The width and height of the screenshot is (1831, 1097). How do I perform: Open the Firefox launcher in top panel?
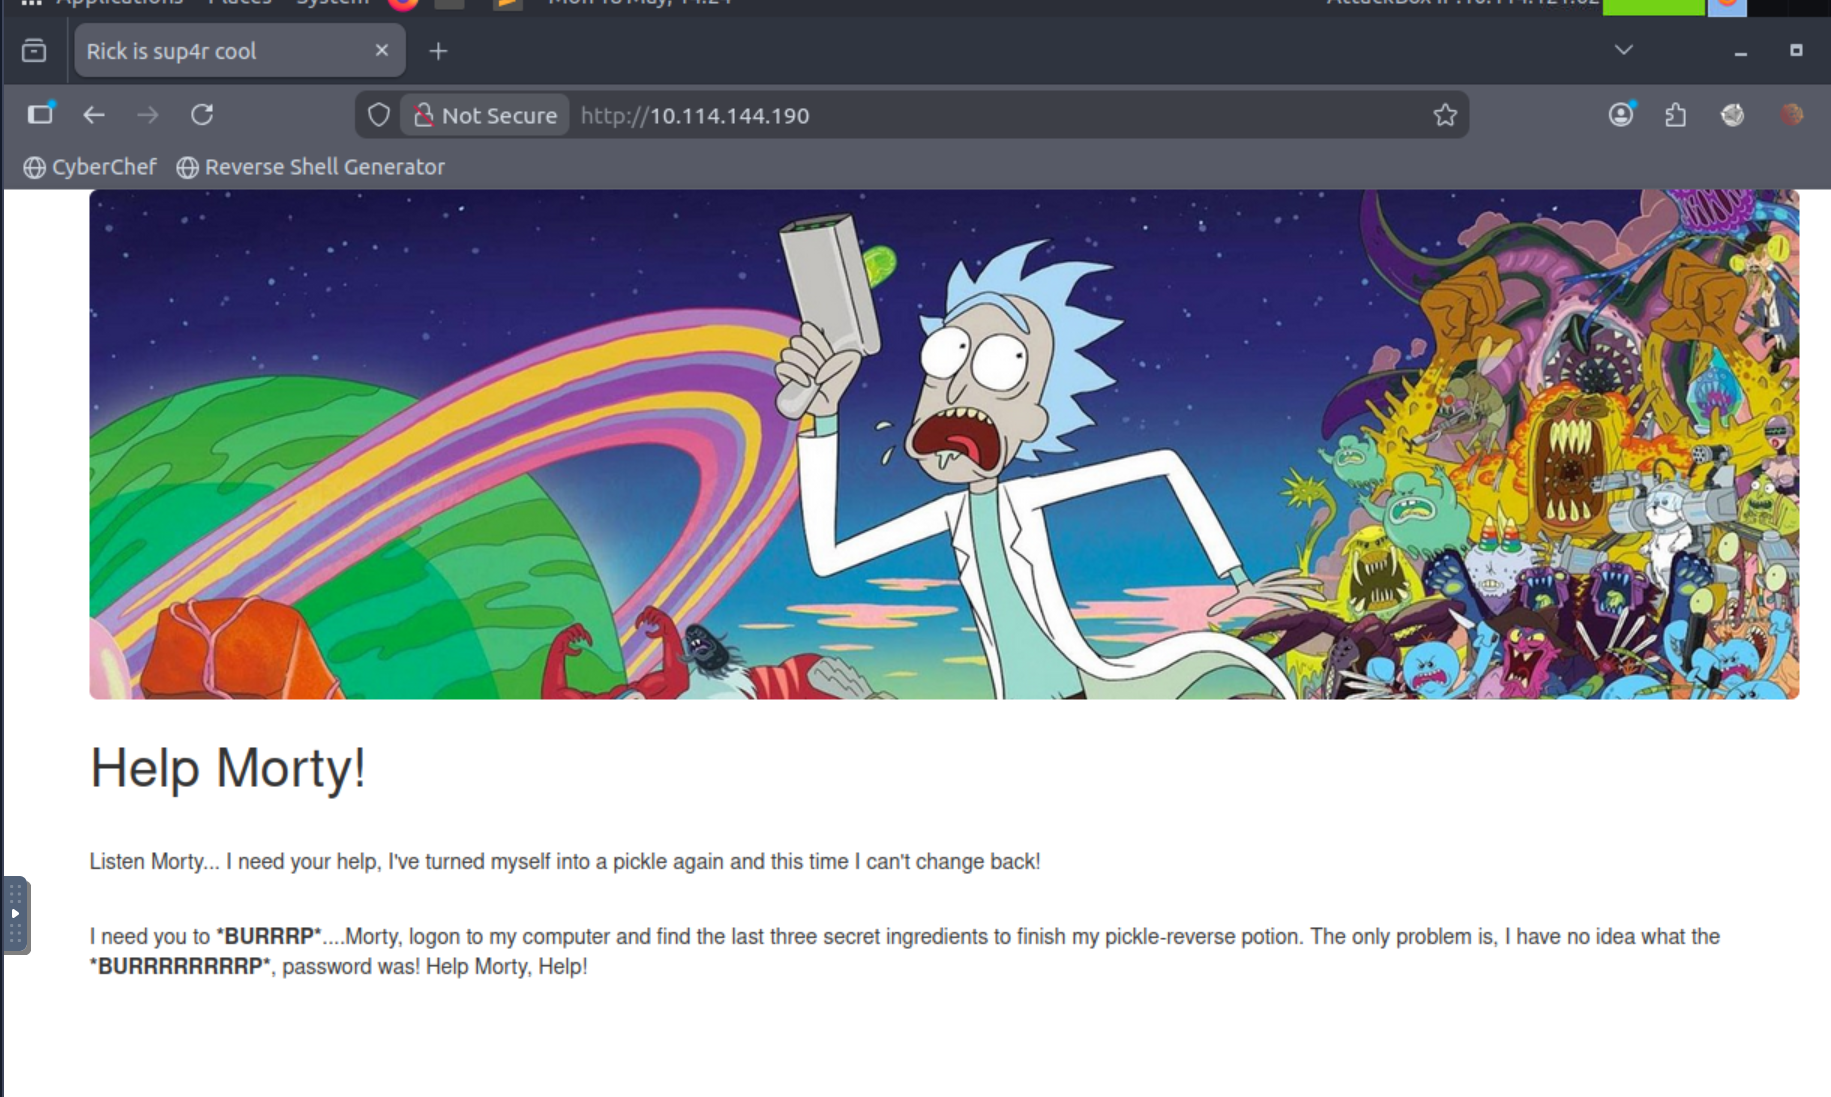point(403,4)
